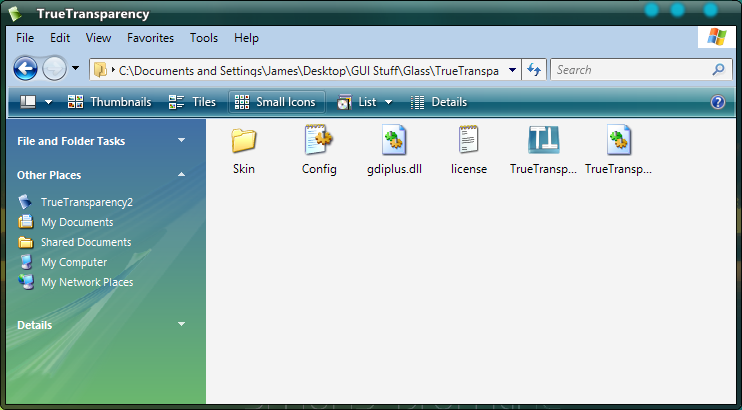
Task: Toggle the explorer pane layout icon
Action: pyautogui.click(x=28, y=102)
